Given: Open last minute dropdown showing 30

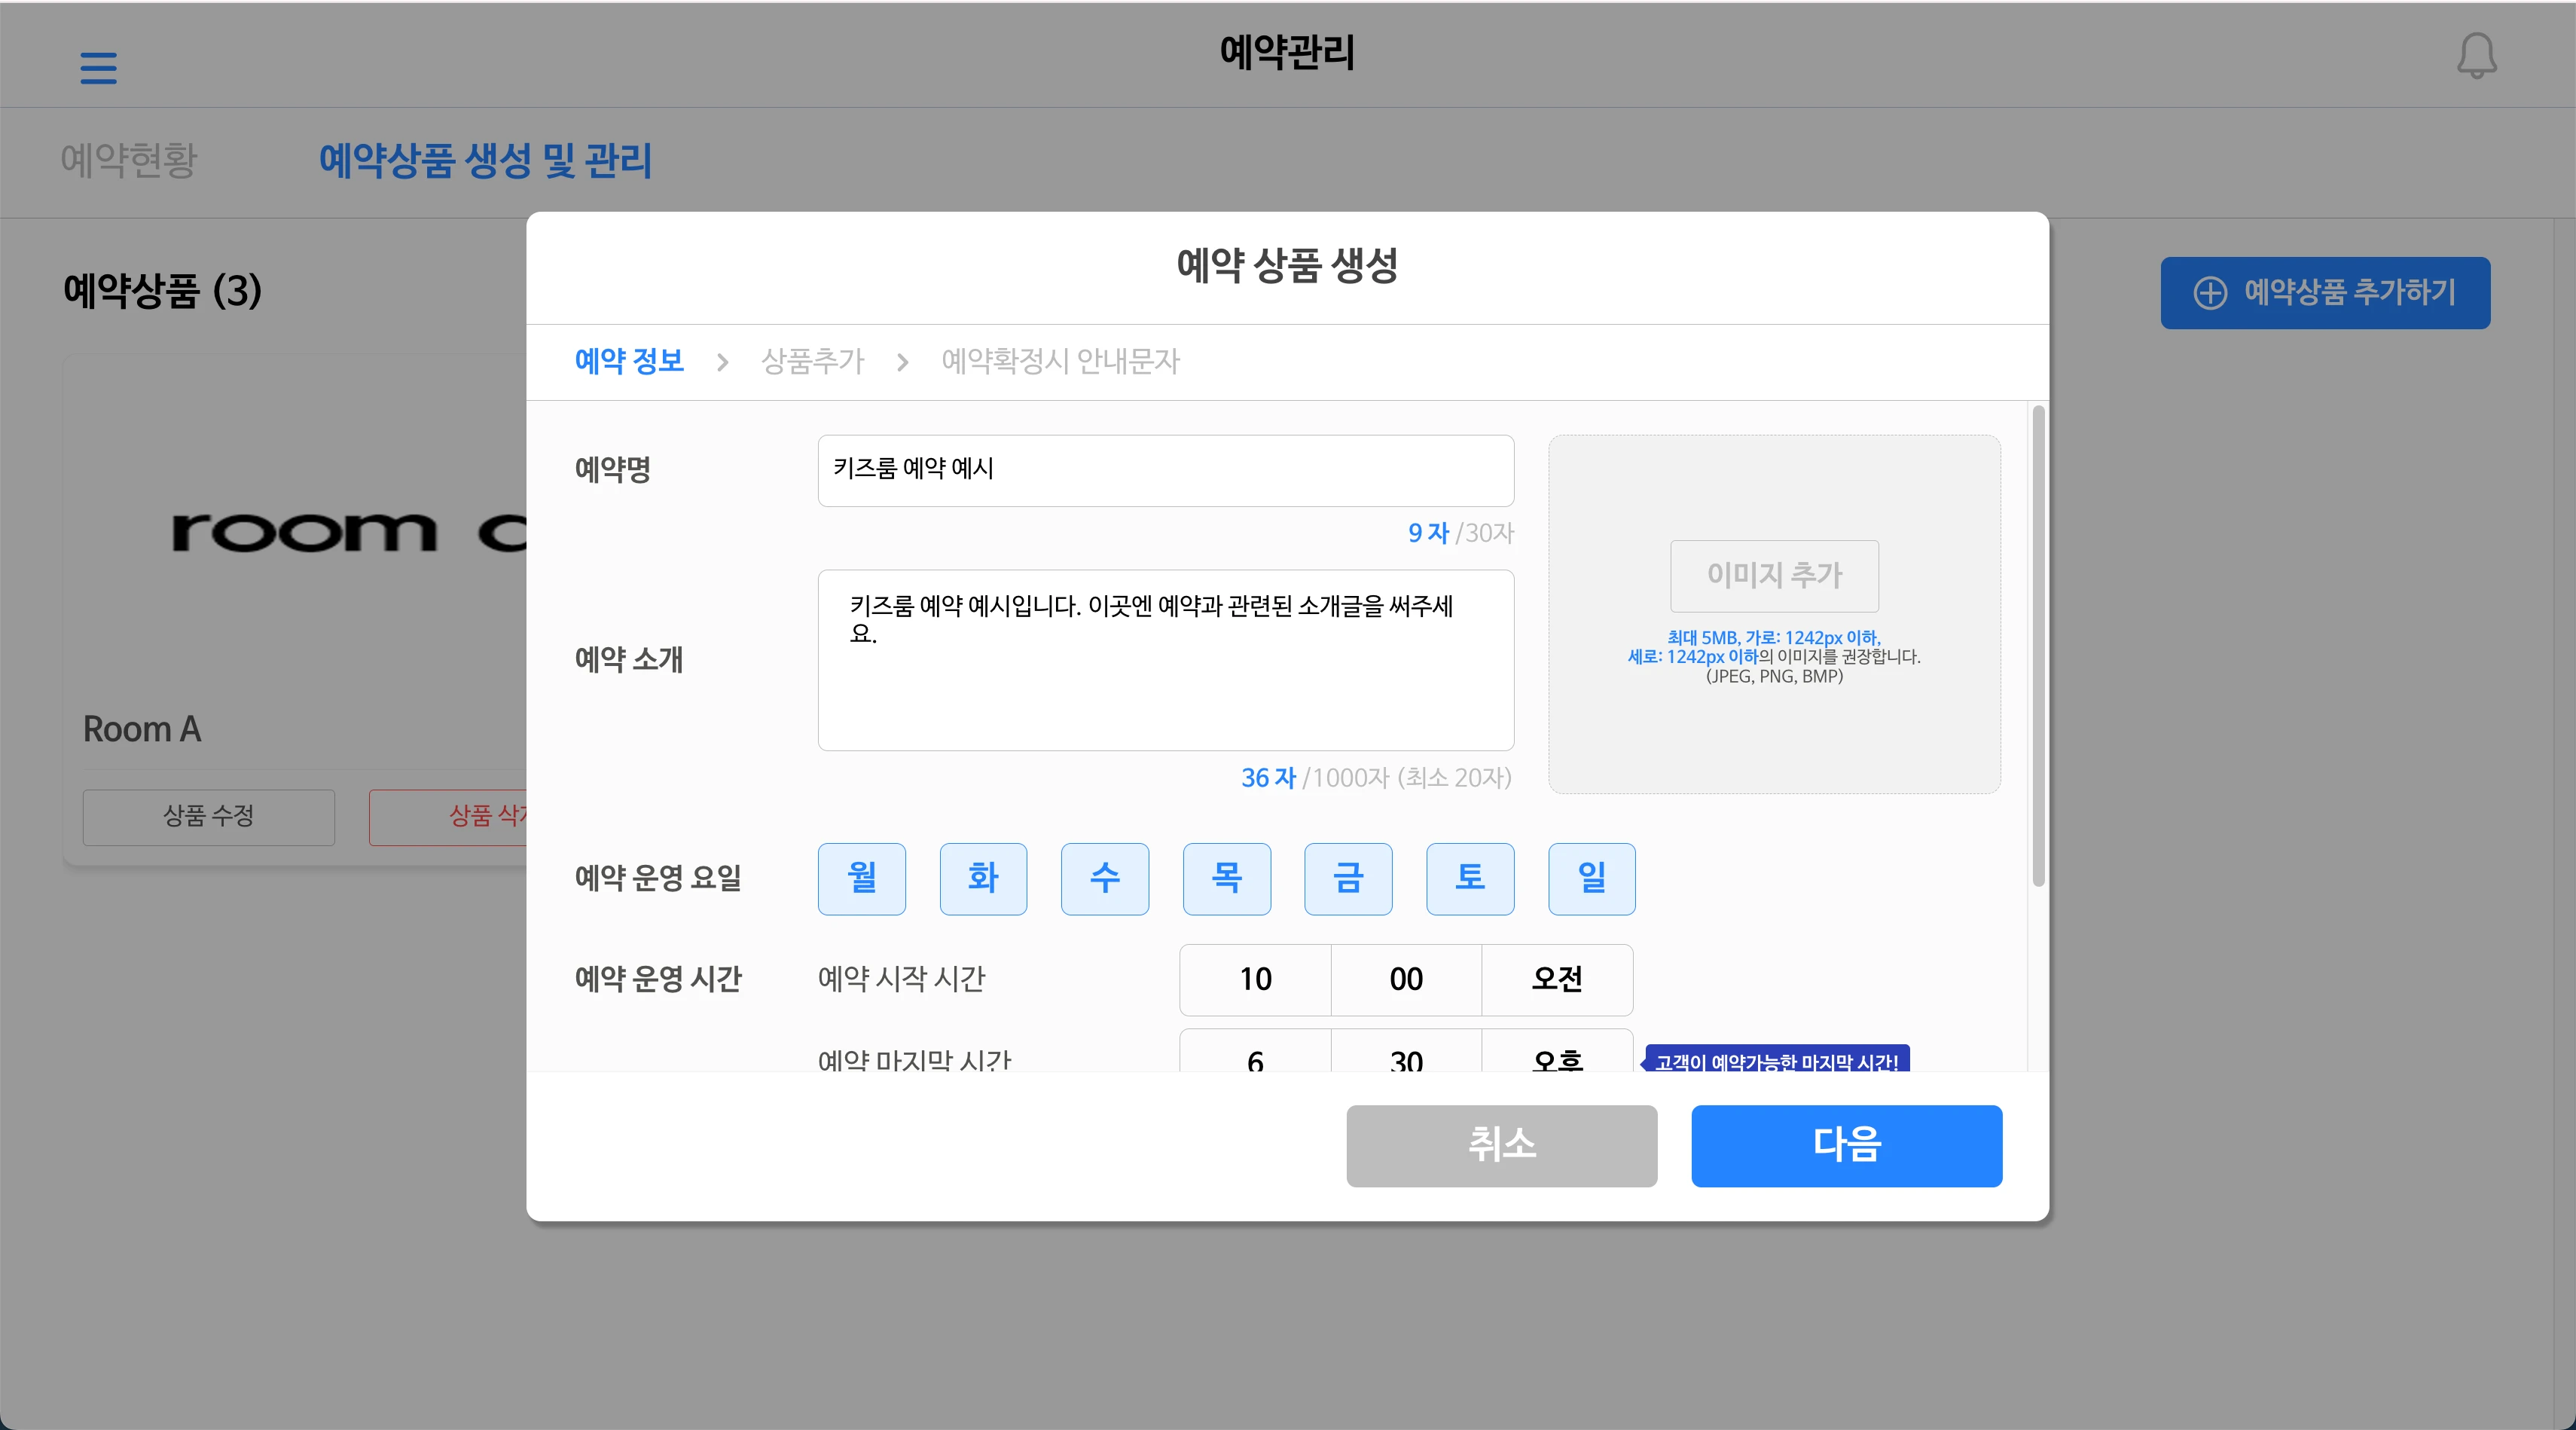Looking at the screenshot, I should tap(1406, 1052).
